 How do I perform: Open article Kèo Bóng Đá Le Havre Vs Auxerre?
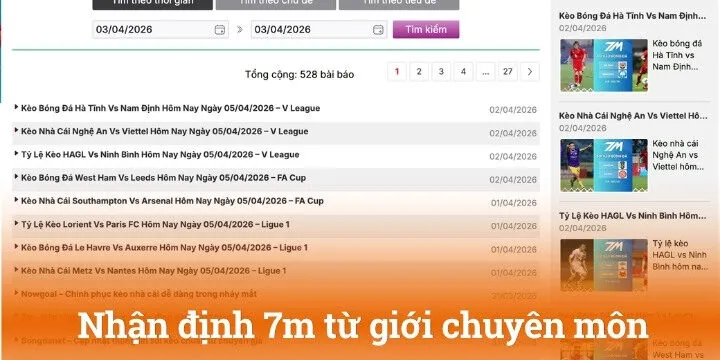click(x=164, y=248)
